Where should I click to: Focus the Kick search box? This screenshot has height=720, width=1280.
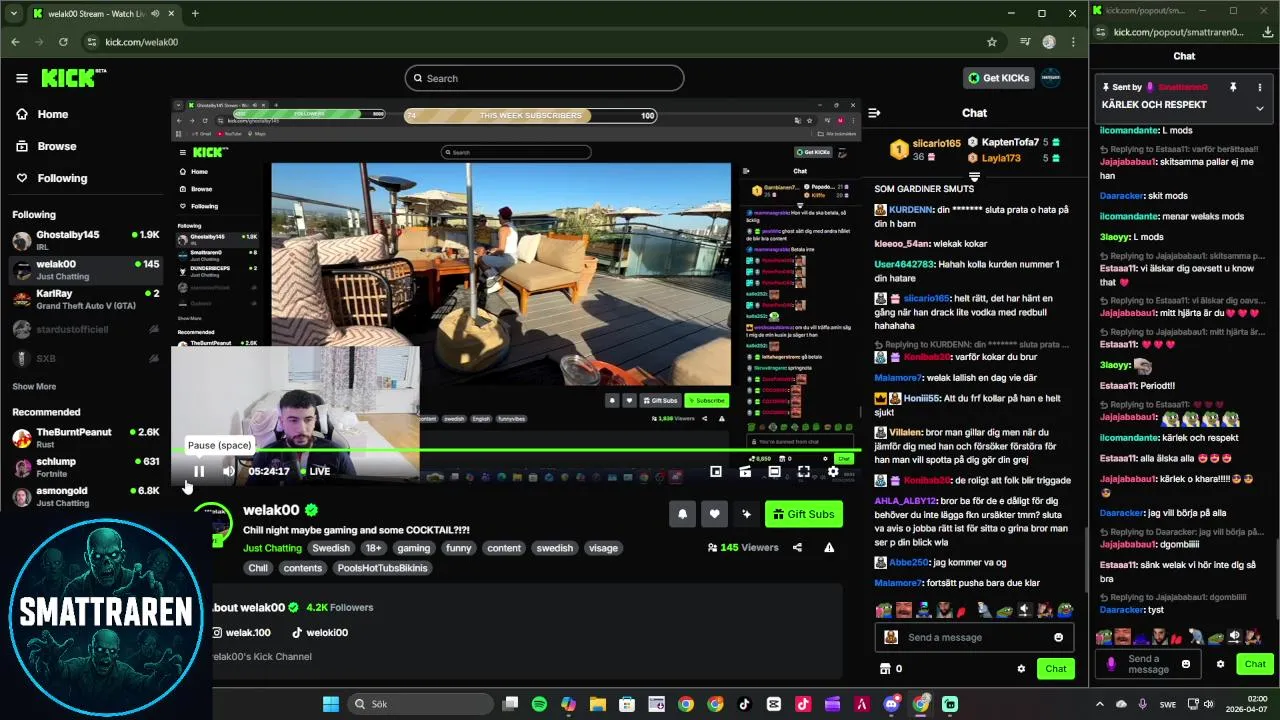coord(544,78)
